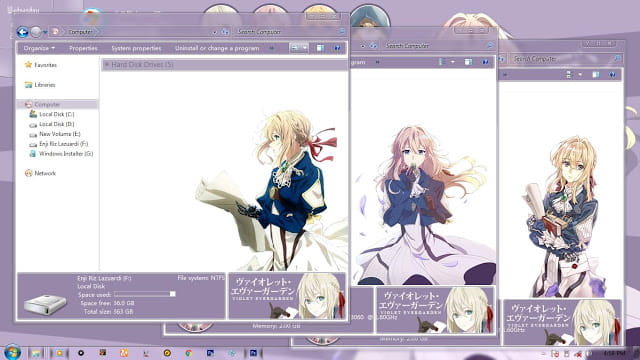This screenshot has width=640, height=360.
Task: Toggle preview pane in rightmost window
Action: click(596, 75)
